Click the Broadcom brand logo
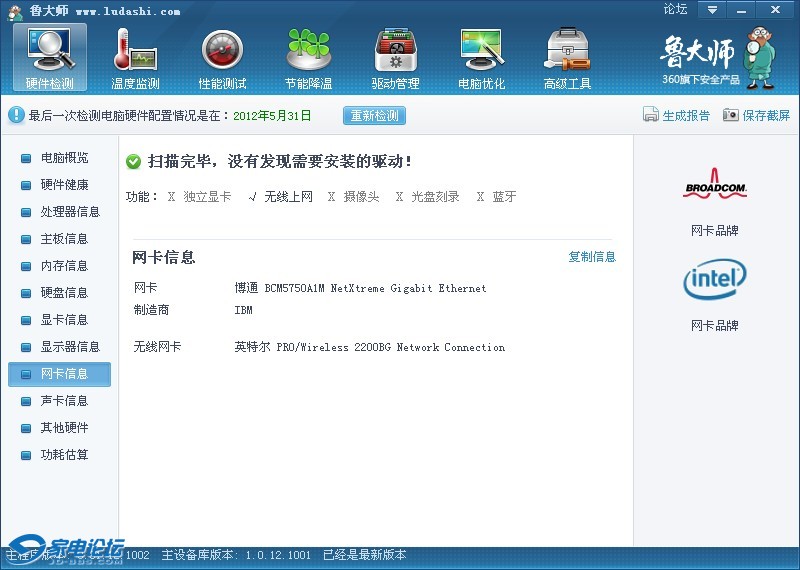The width and height of the screenshot is (800, 570). 715,188
